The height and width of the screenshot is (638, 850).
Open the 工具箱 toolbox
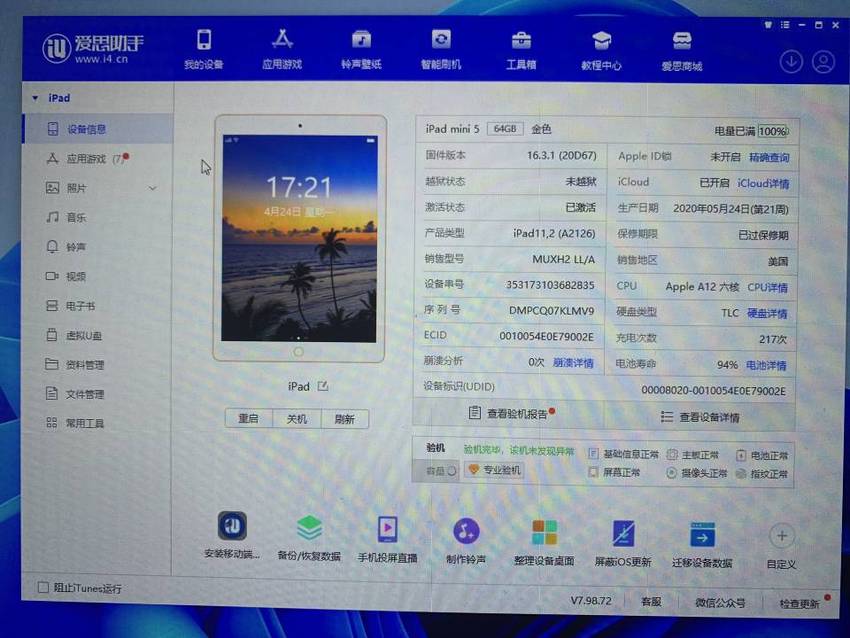521,50
